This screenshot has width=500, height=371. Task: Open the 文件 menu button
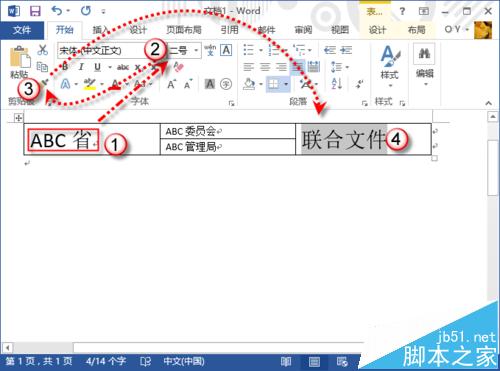coord(22,30)
